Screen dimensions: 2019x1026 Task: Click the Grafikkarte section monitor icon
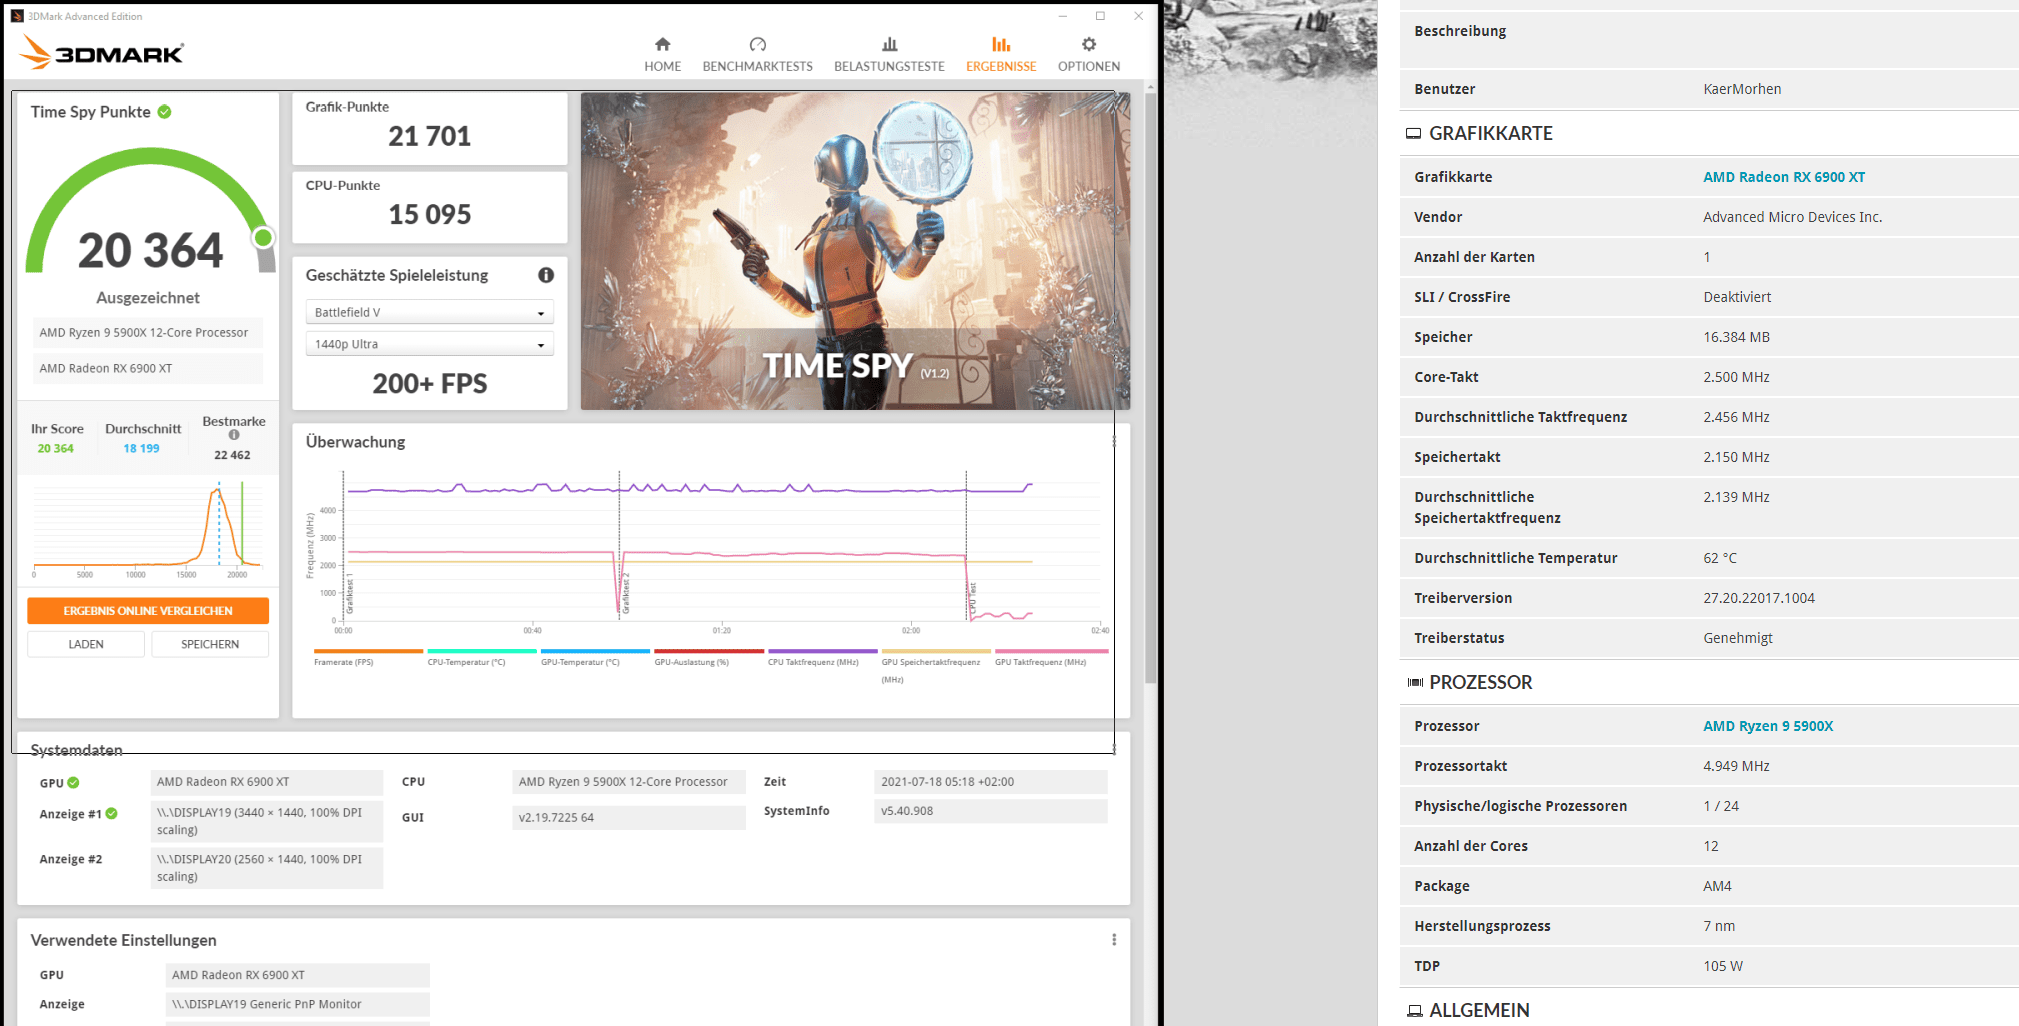pyautogui.click(x=1413, y=134)
